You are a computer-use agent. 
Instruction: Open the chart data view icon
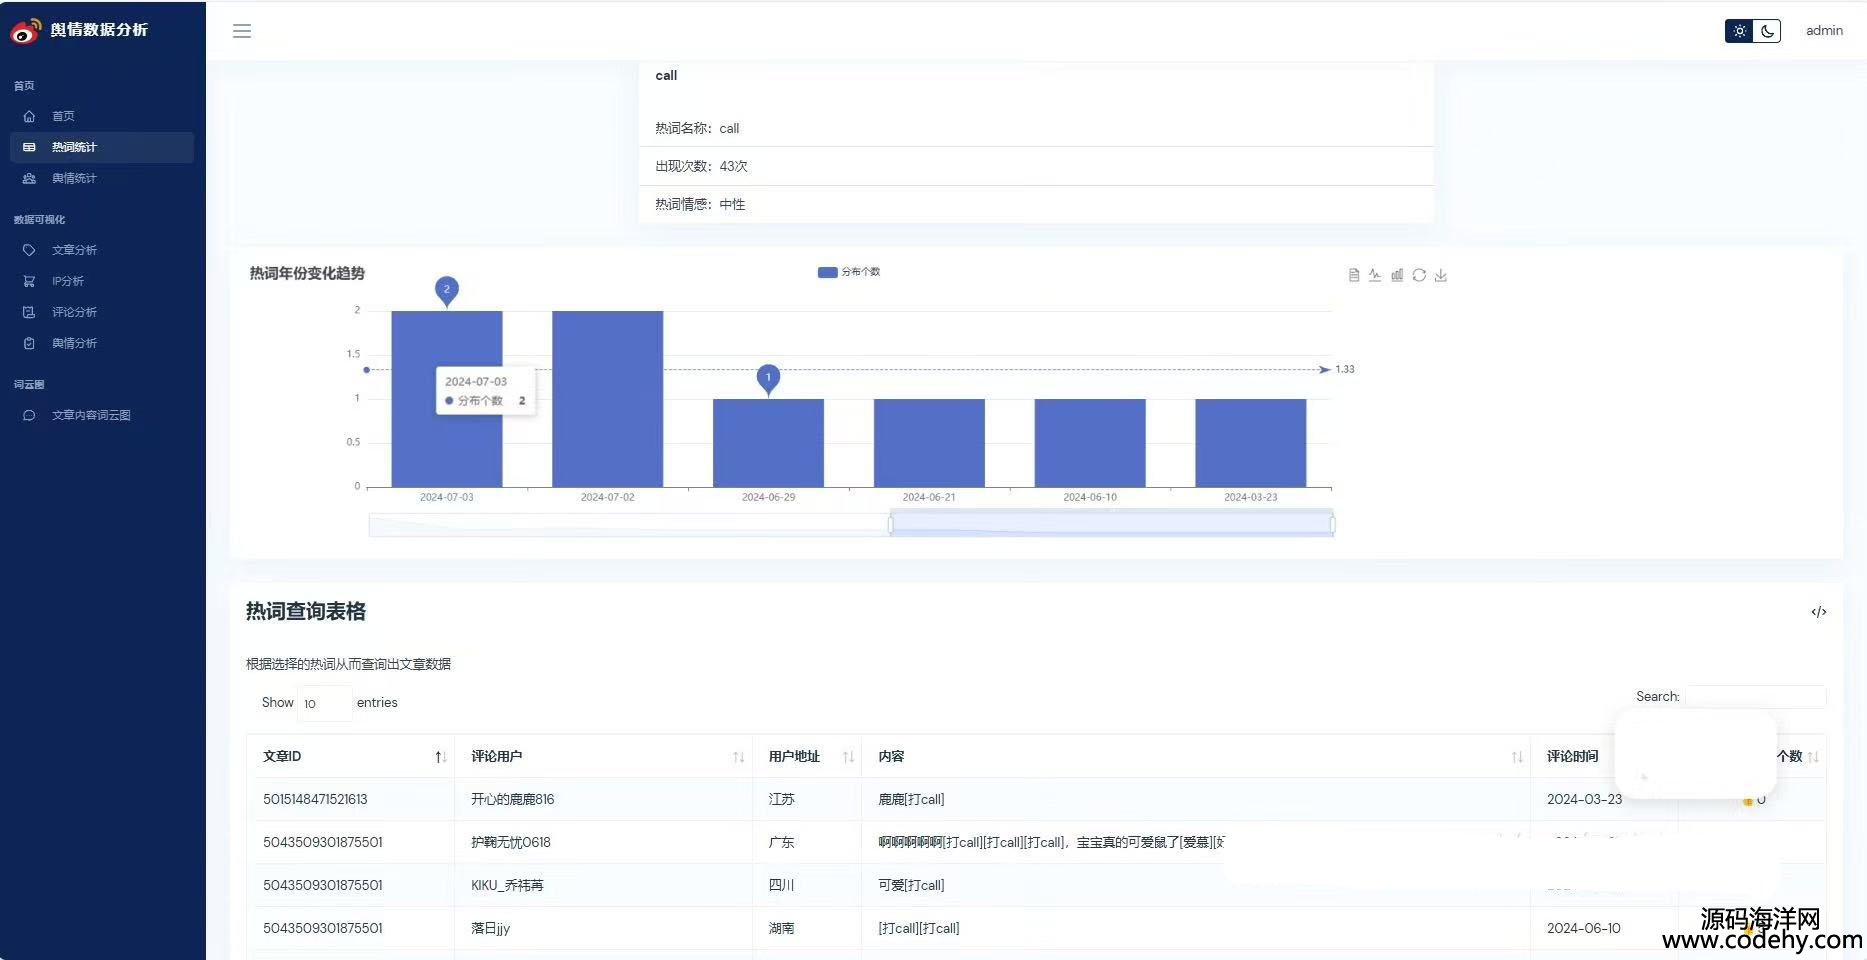click(1353, 275)
